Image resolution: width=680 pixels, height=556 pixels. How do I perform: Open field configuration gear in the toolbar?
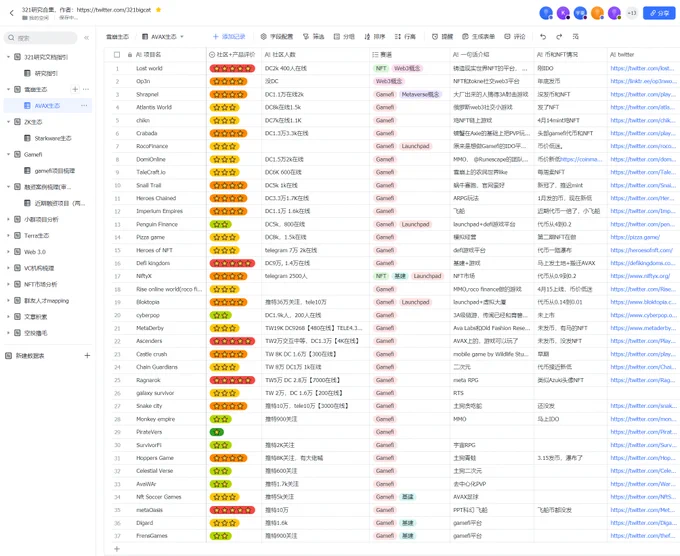pos(277,36)
